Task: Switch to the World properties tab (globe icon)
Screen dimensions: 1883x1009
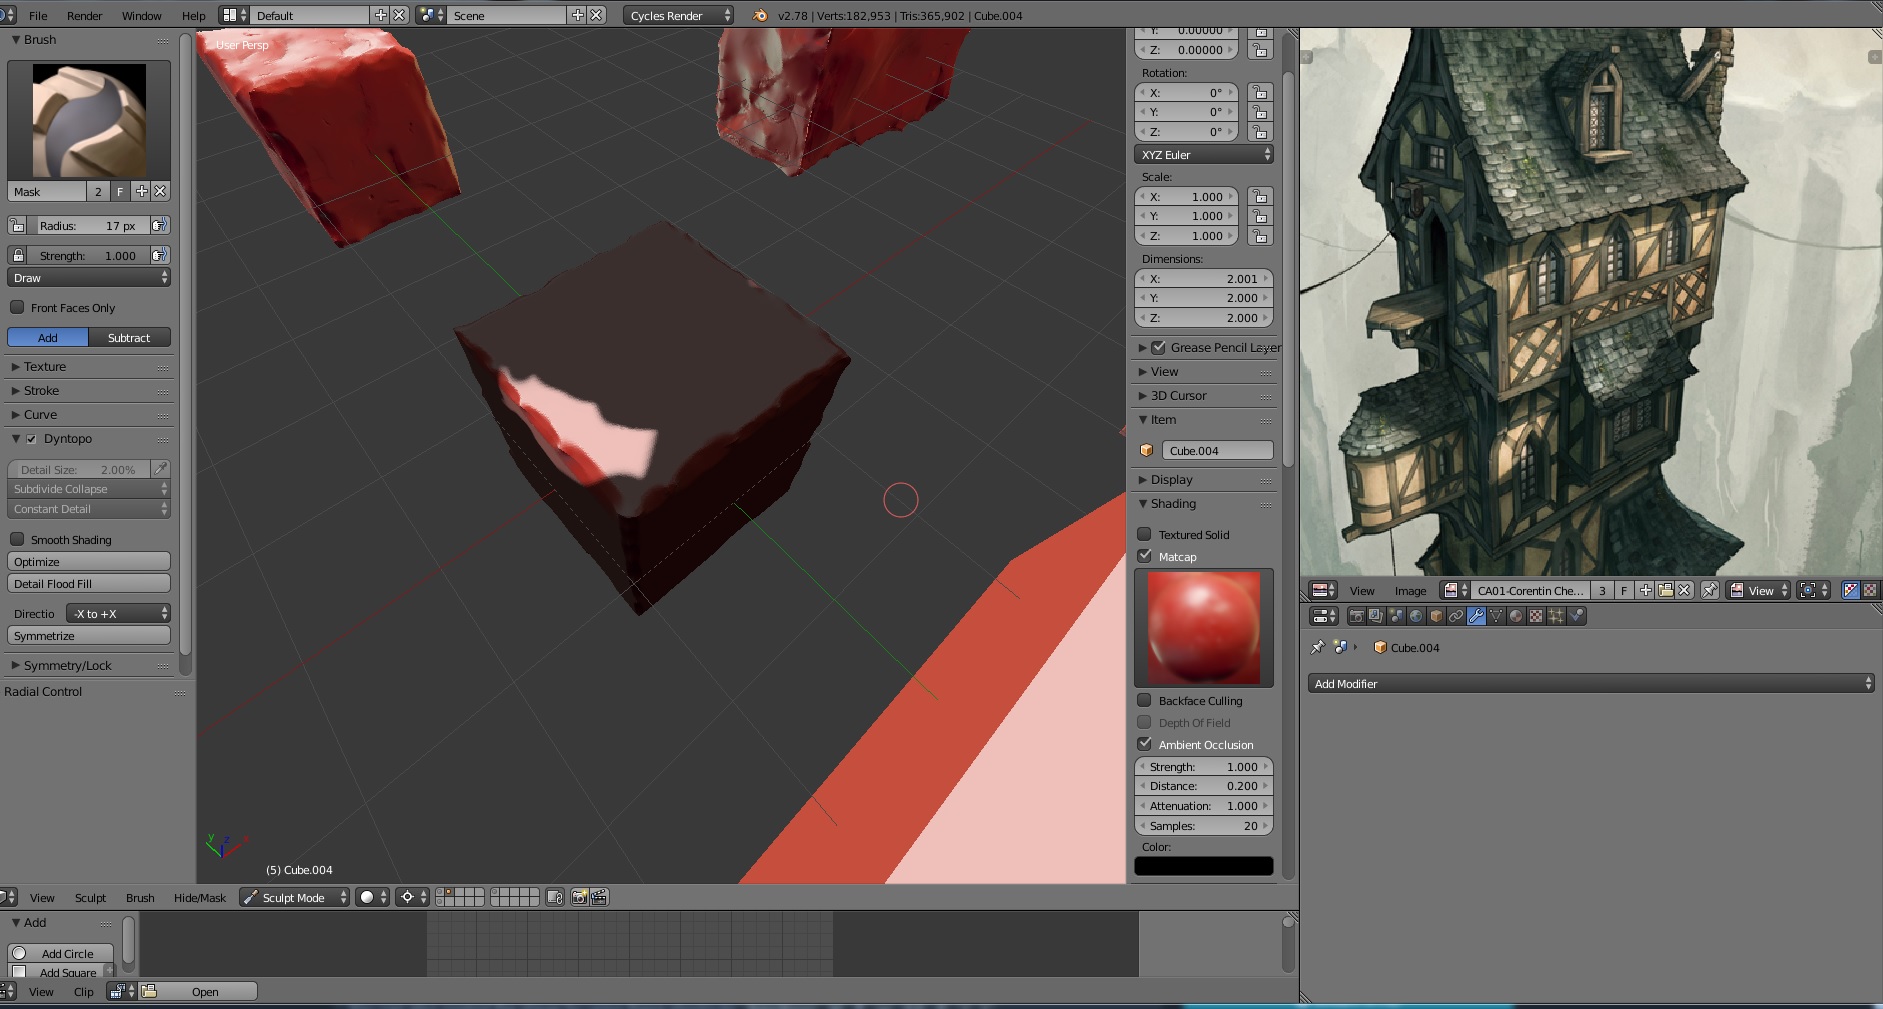Action: click(1416, 616)
